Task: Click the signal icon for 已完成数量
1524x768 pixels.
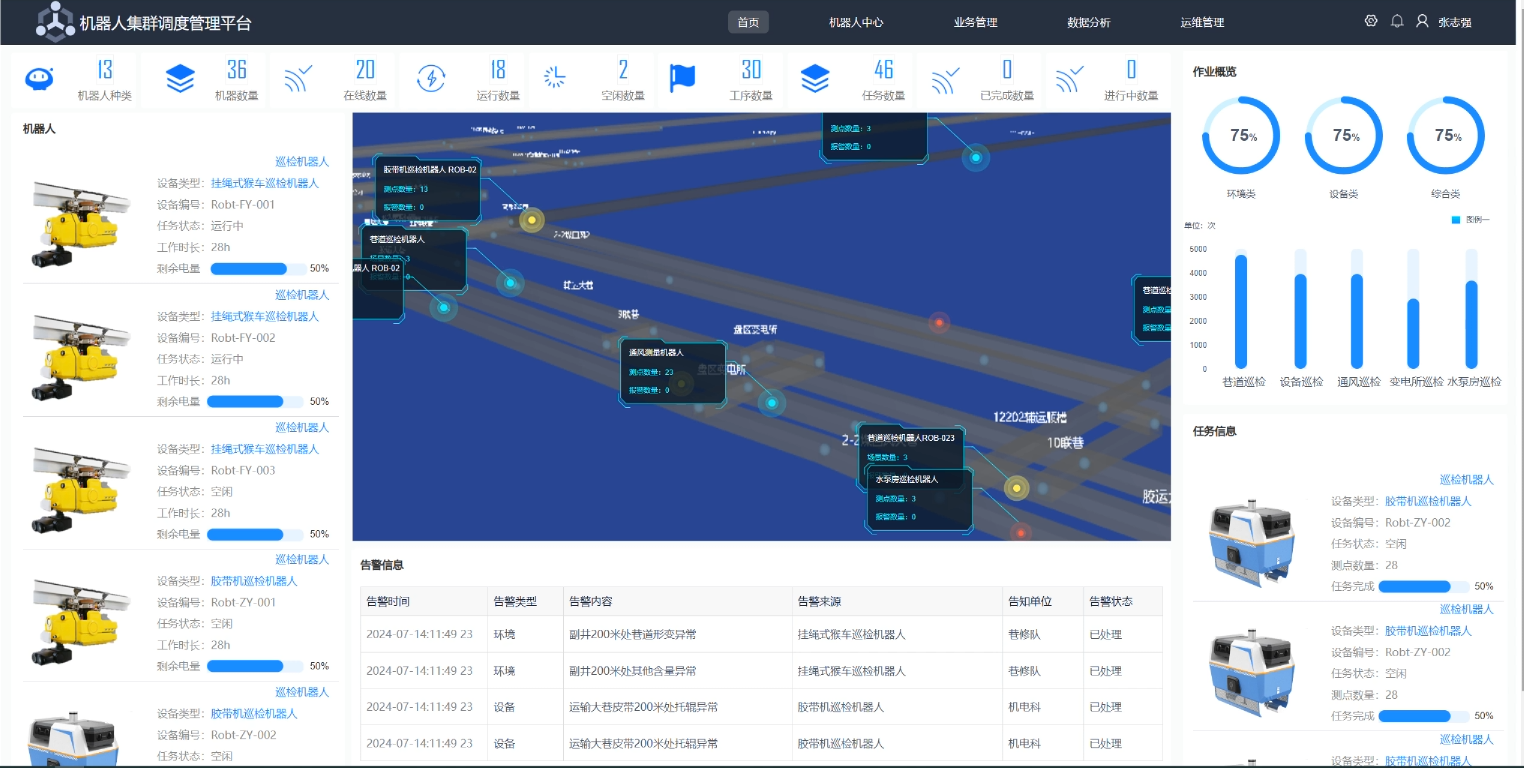Action: point(945,78)
